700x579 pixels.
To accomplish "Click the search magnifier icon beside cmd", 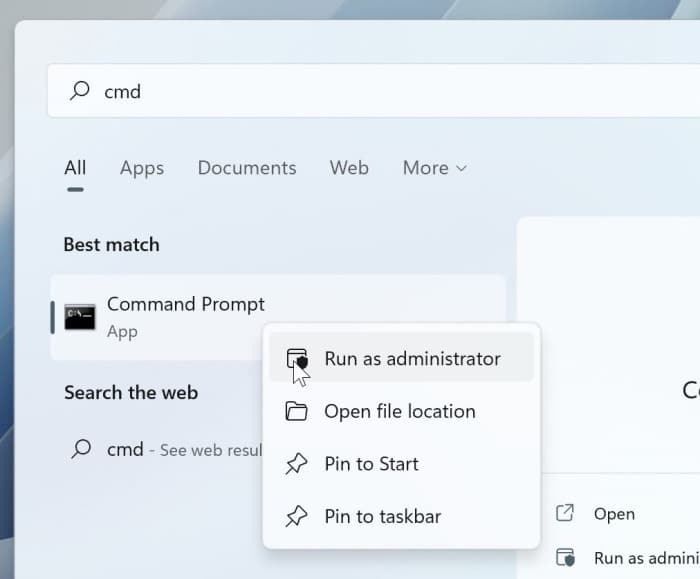I will point(79,91).
